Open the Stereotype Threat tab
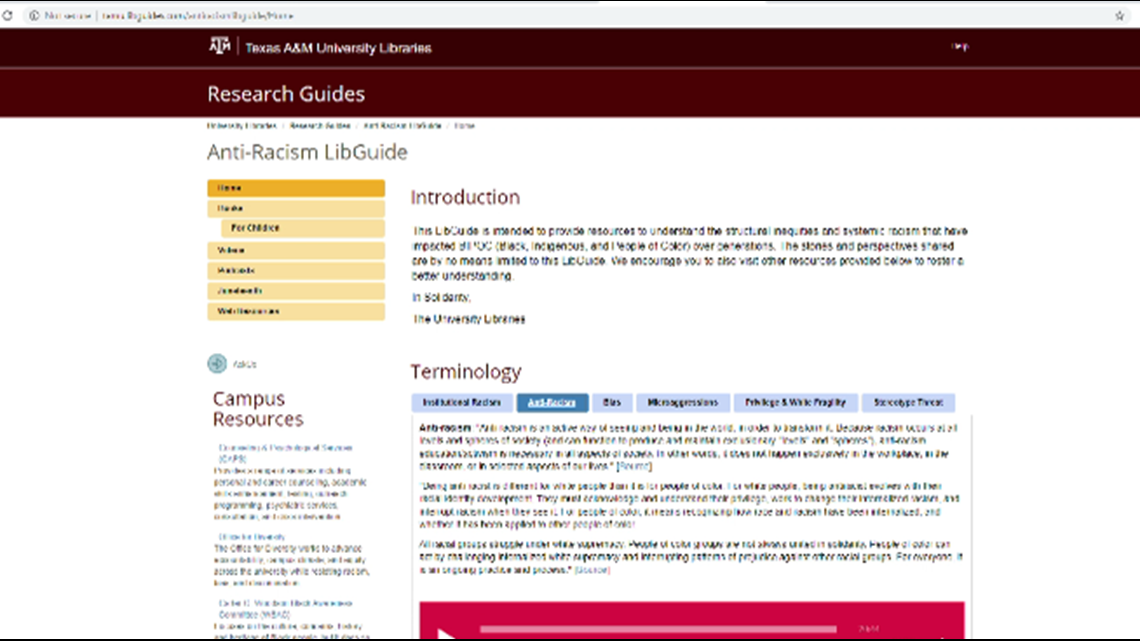This screenshot has width=1140, height=641. coord(908,402)
